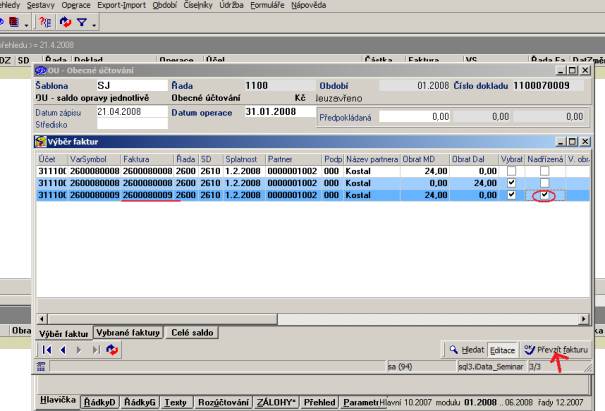Screen dimensions: 605x411
Task: Click refresh icon beside navigation arrows
Action: (112, 350)
